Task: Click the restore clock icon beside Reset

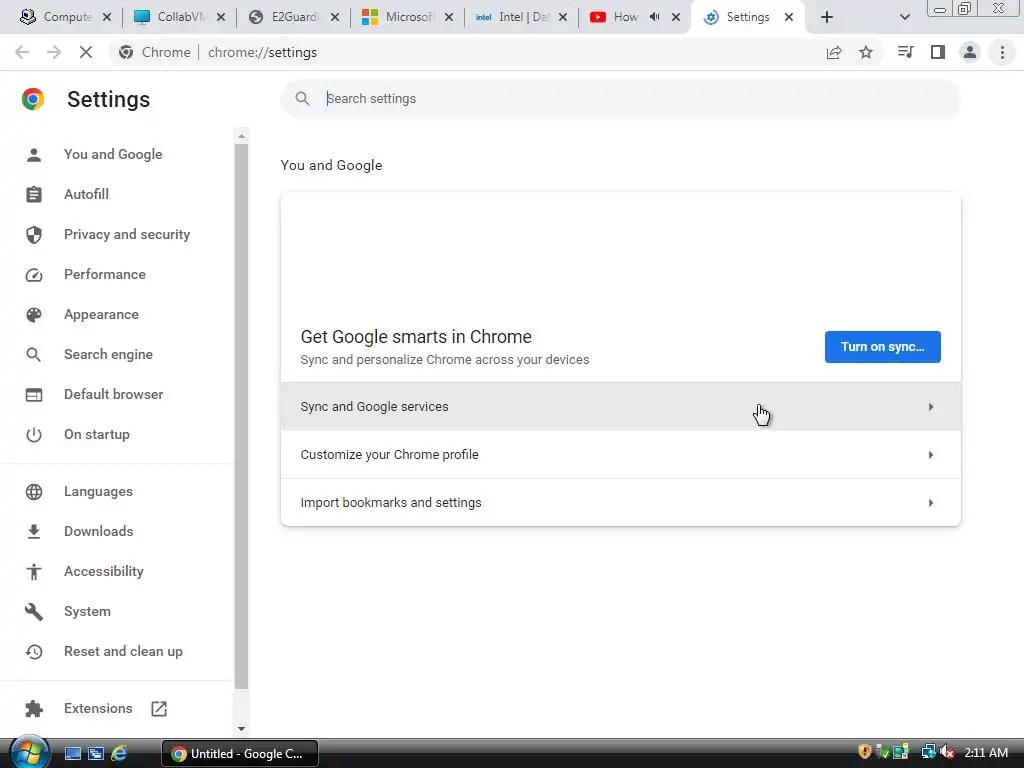Action: click(x=34, y=652)
